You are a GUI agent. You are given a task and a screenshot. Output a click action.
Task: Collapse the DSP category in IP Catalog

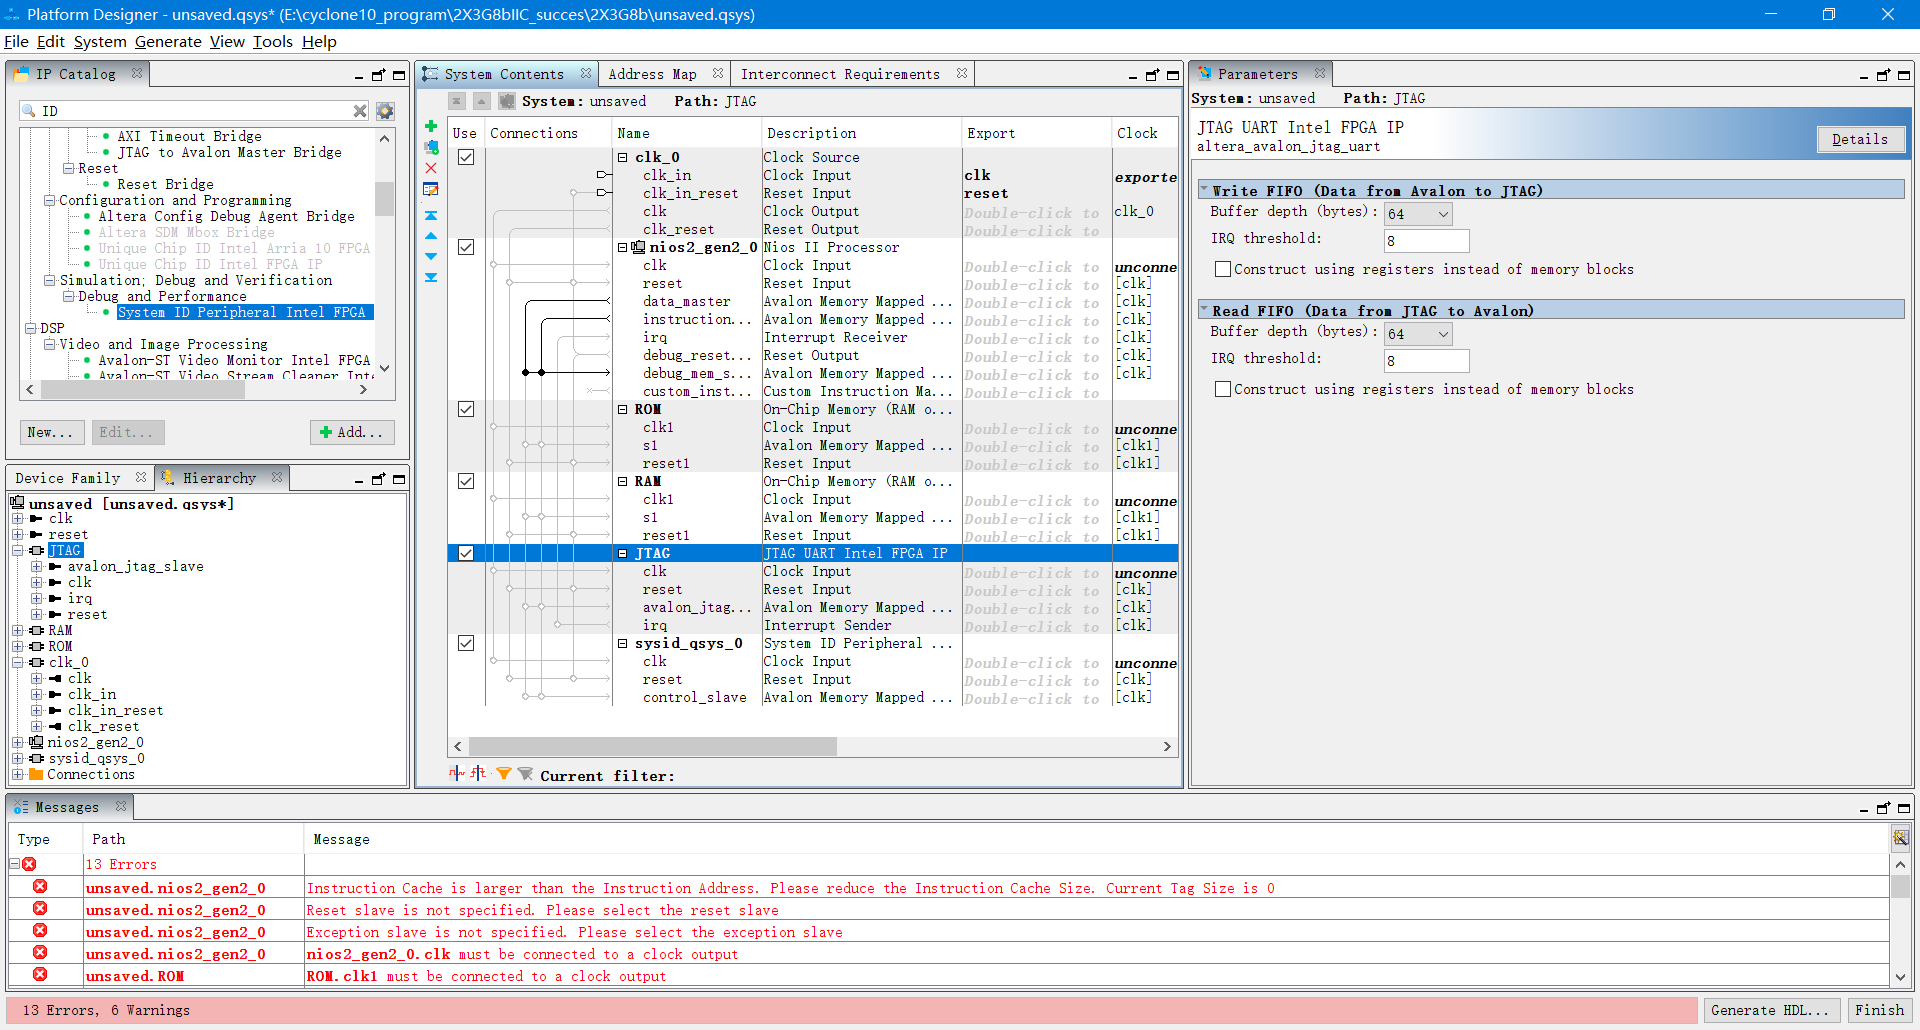tap(30, 328)
